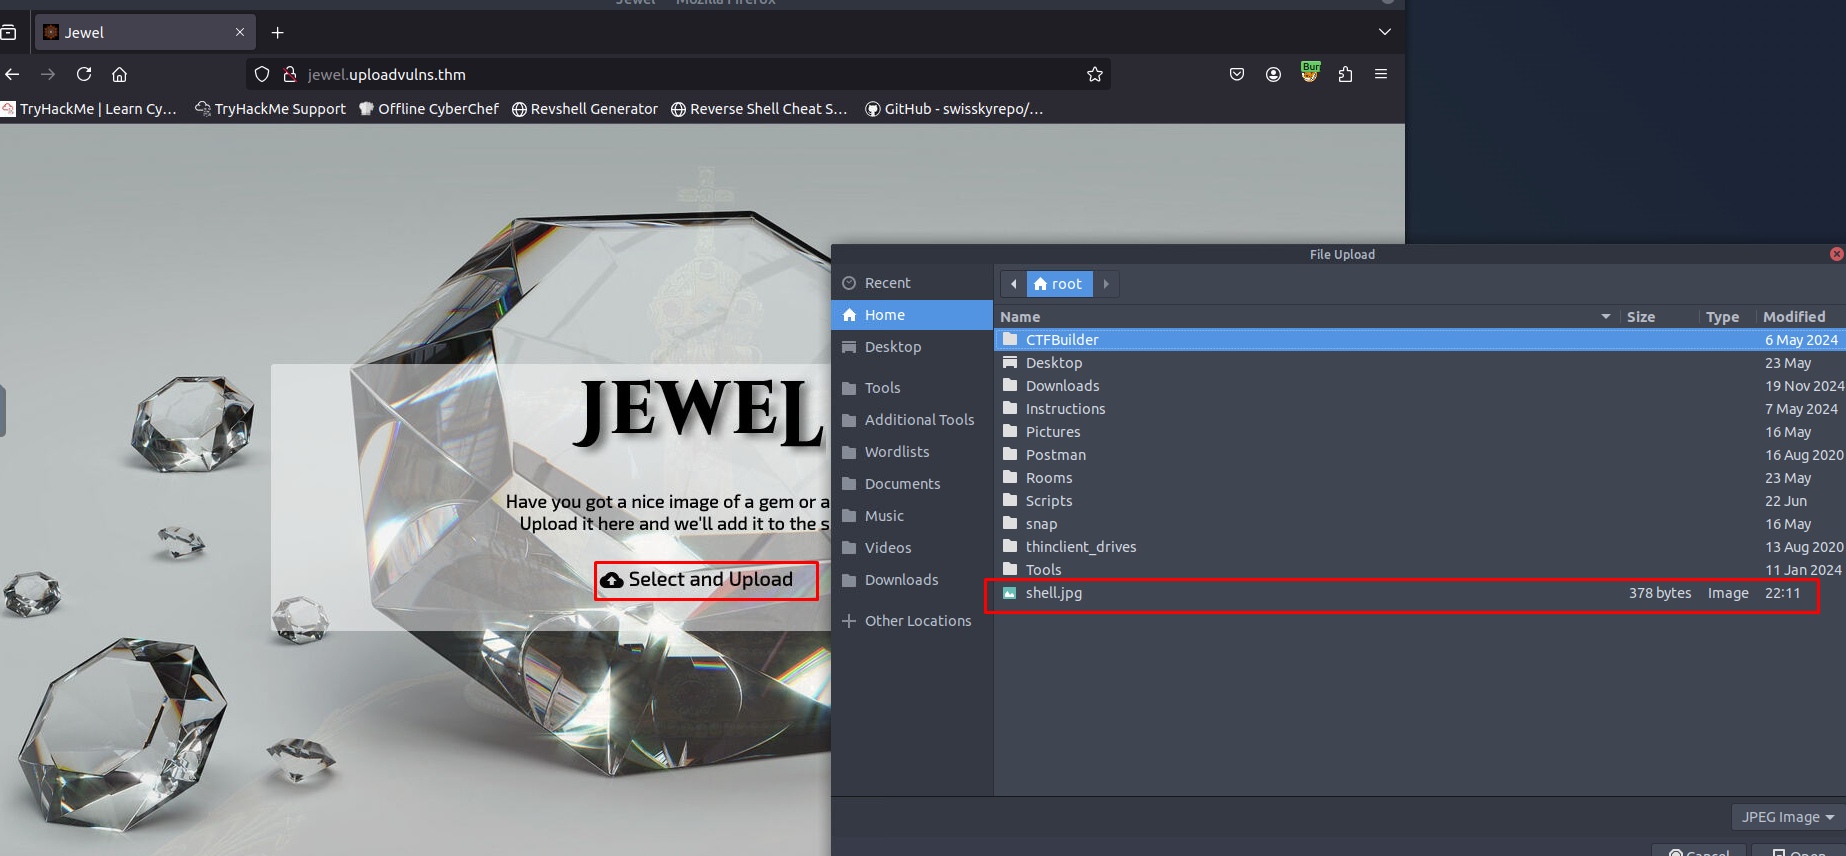Sort files by Type column
This screenshot has width=1846, height=856.
(1726, 316)
